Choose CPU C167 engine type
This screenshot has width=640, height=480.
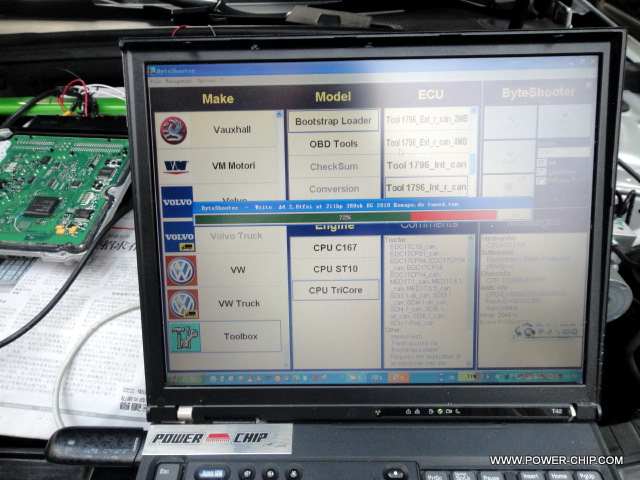pyautogui.click(x=335, y=248)
